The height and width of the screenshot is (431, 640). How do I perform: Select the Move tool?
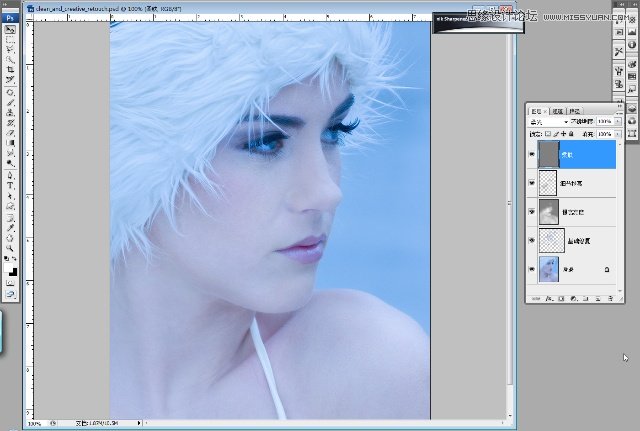tap(10, 30)
